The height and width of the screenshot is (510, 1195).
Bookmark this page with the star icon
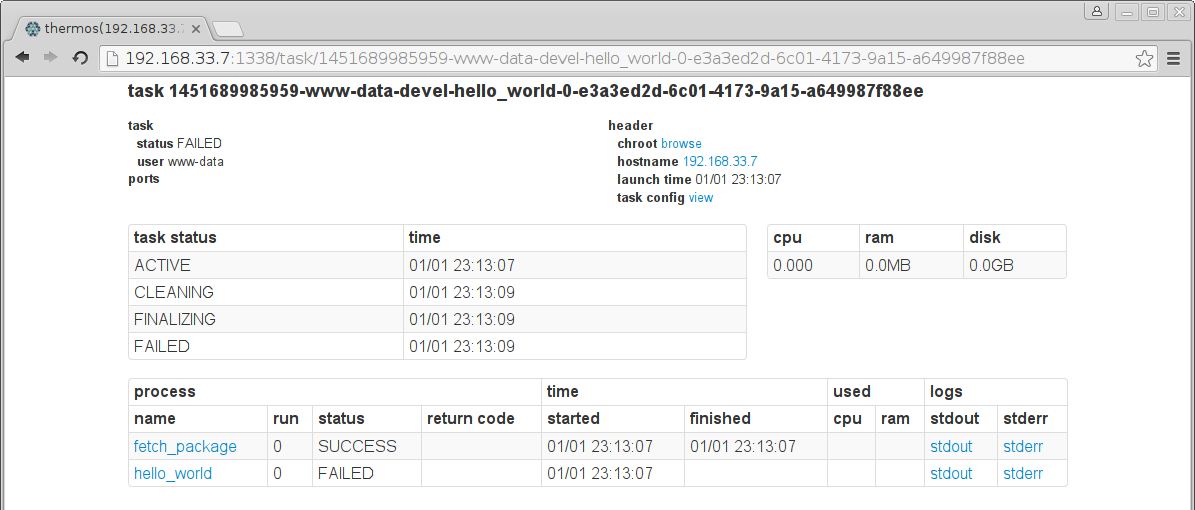(x=1144, y=59)
